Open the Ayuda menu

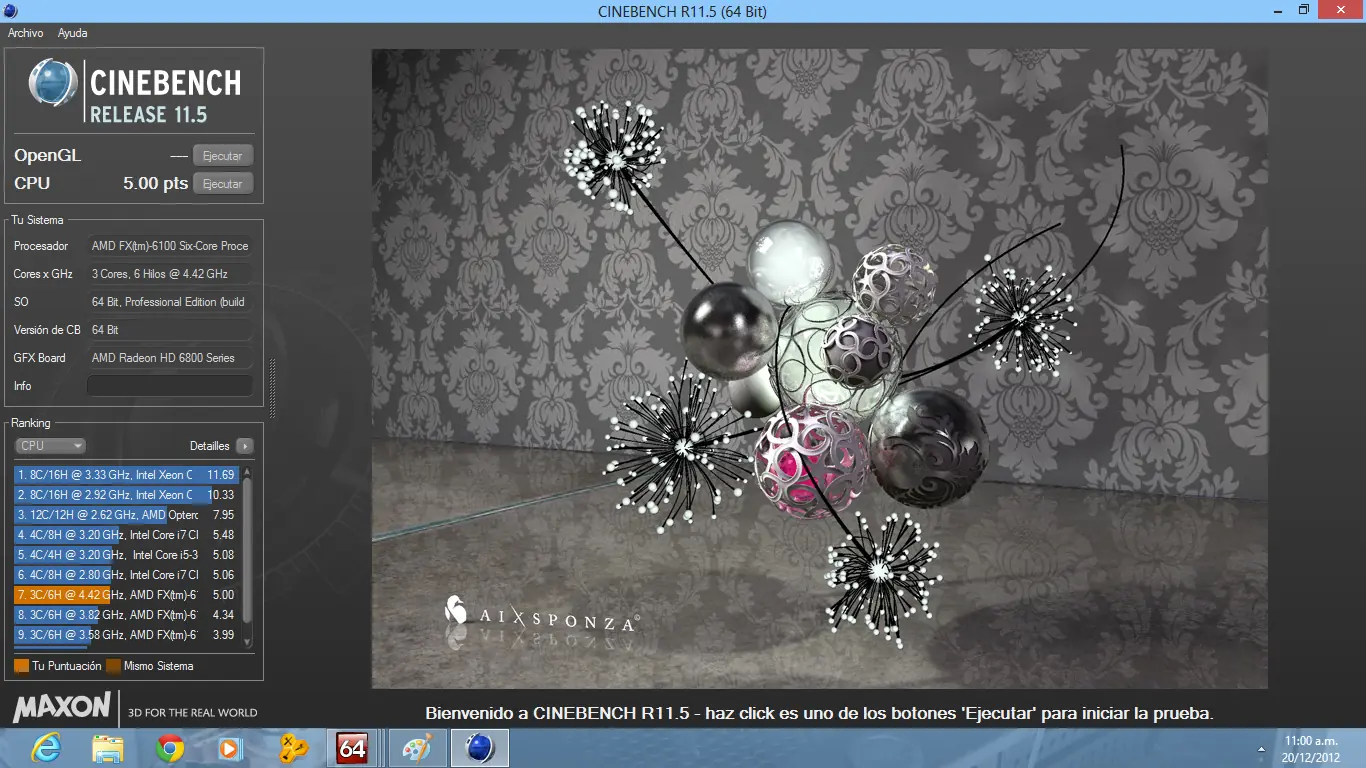point(73,33)
